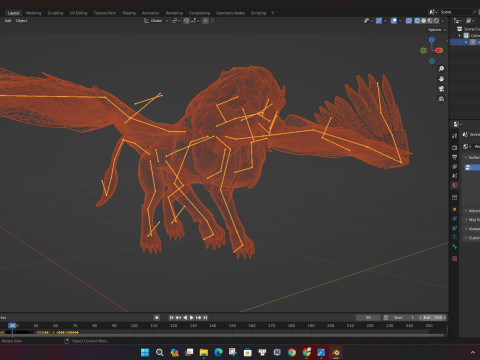Screen dimensions: 480x360
Task: Click the Scene Collection icon in the outliner
Action: pos(460,29)
